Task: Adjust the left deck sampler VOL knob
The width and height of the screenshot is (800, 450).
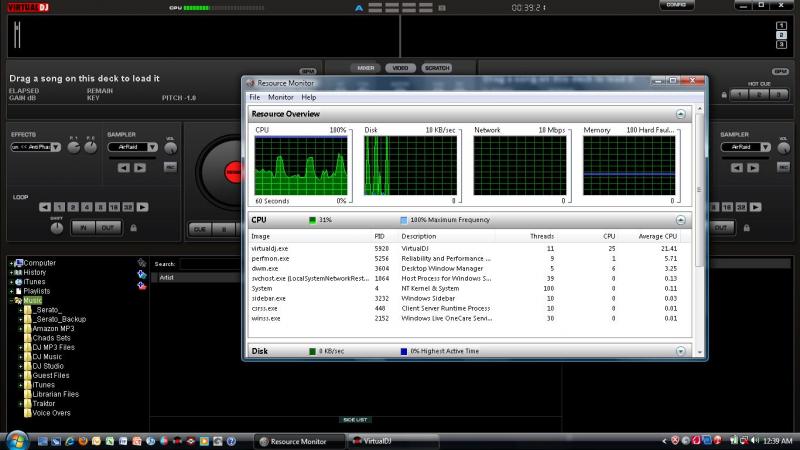Action: 170,148
